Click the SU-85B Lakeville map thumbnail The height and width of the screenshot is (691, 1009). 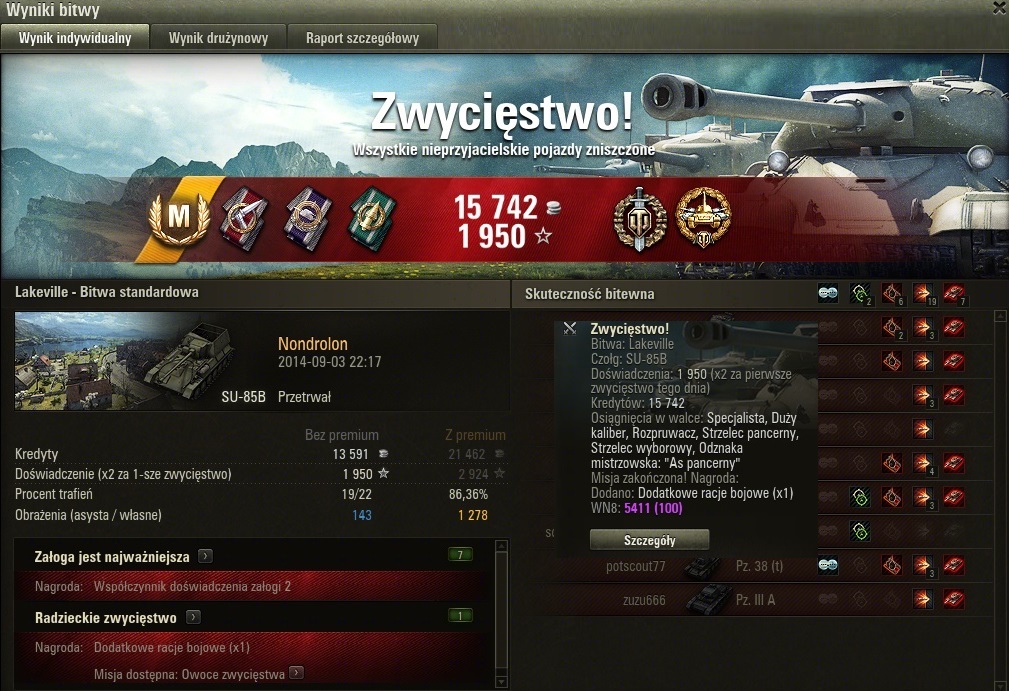tap(125, 361)
